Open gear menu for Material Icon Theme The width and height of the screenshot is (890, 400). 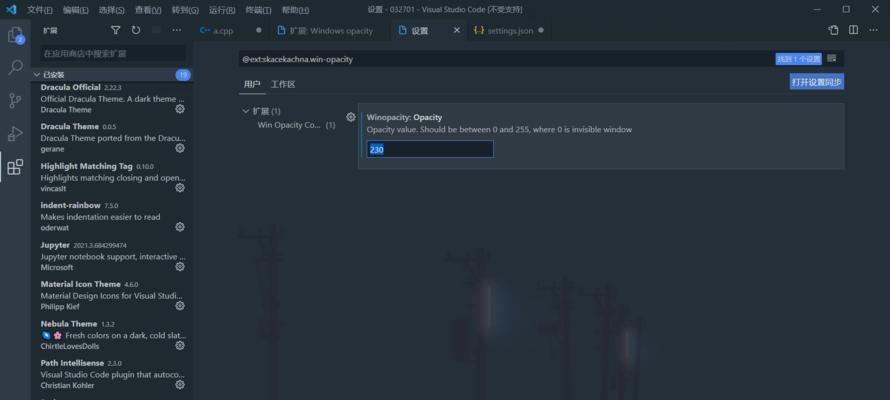tap(180, 306)
